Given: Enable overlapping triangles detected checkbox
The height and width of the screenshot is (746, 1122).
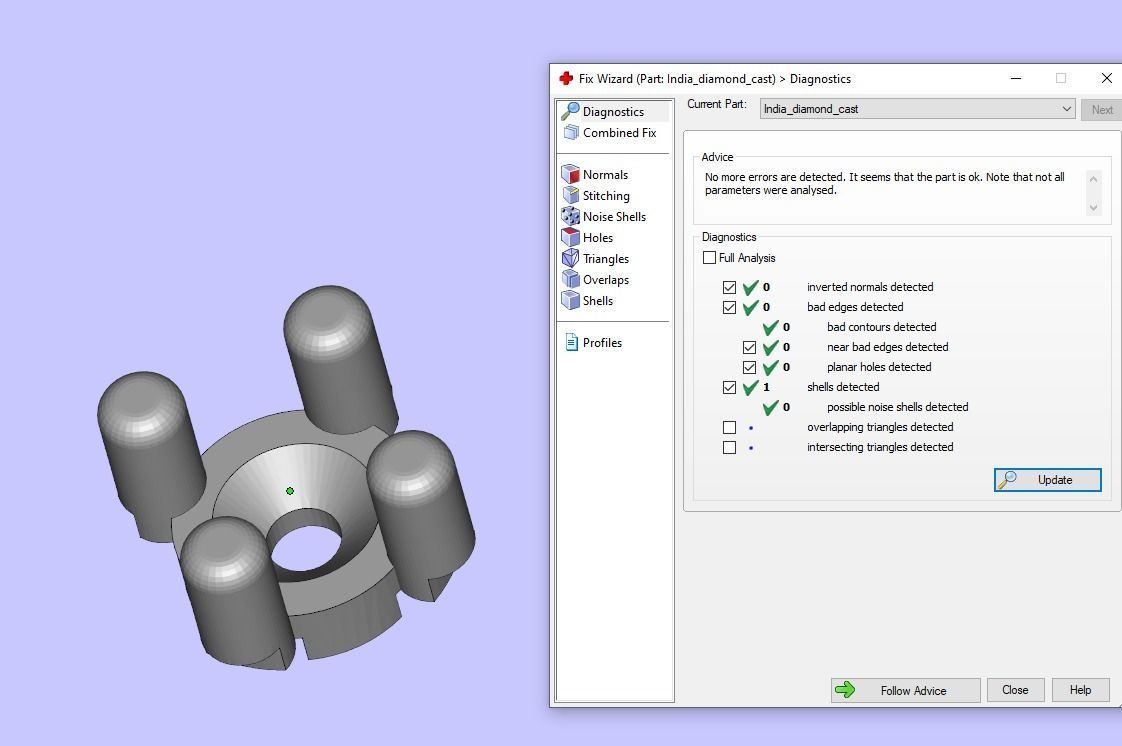Looking at the screenshot, I should [729, 428].
